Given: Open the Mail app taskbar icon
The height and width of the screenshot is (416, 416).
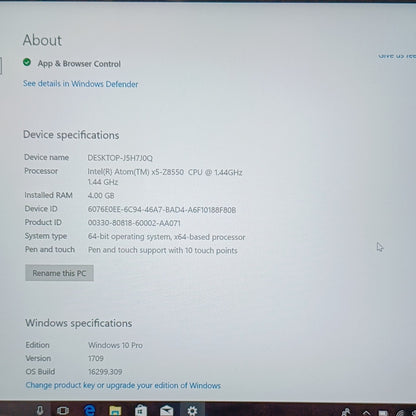Looking at the screenshot, I should tap(166, 411).
